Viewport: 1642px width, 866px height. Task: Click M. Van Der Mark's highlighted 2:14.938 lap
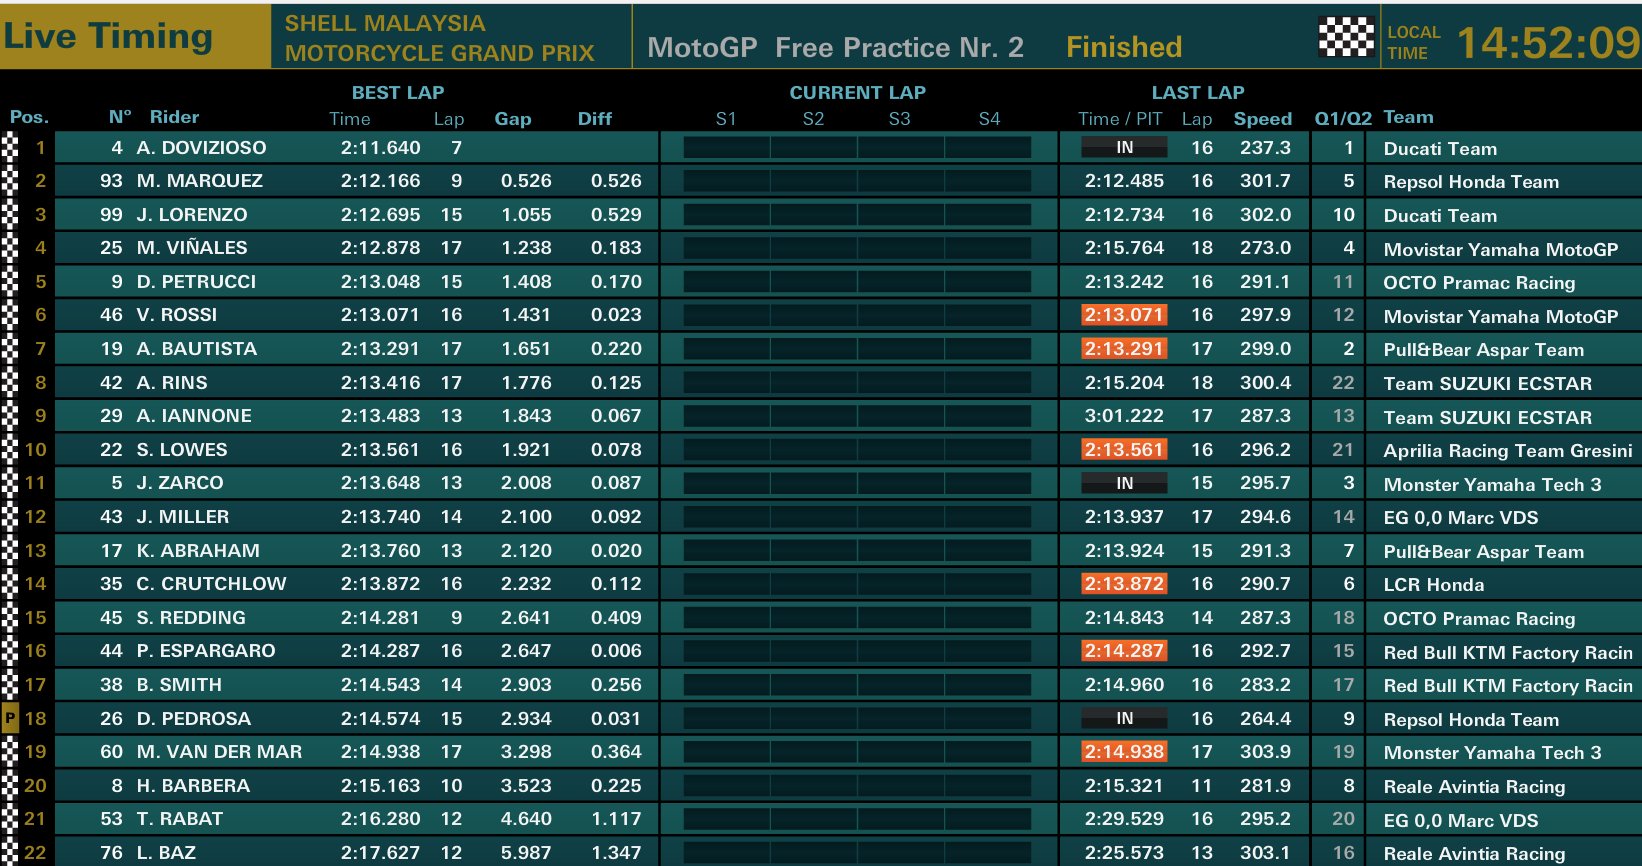(1124, 752)
